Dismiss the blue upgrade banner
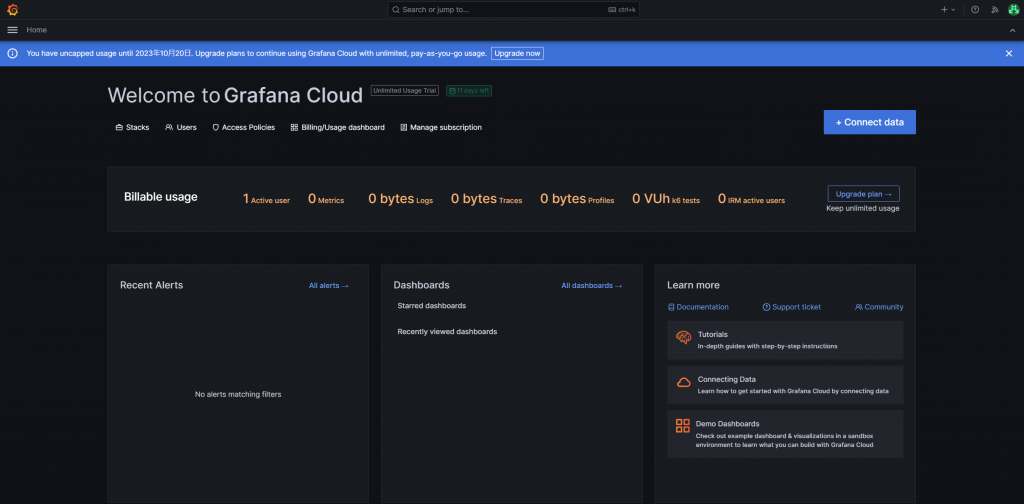 (x=1009, y=54)
